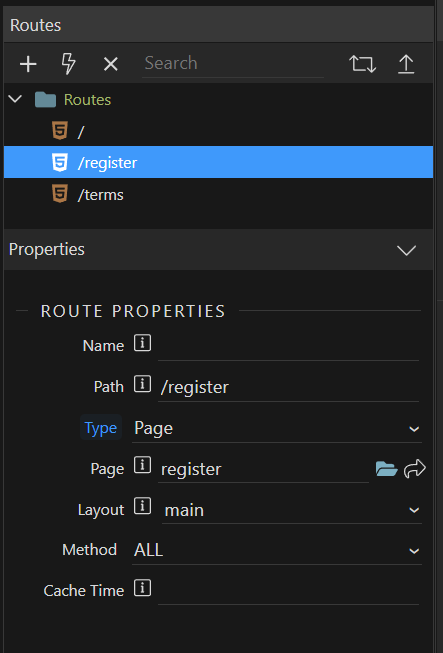
Task: Click the swap arrows icon in toolbar
Action: 362,64
